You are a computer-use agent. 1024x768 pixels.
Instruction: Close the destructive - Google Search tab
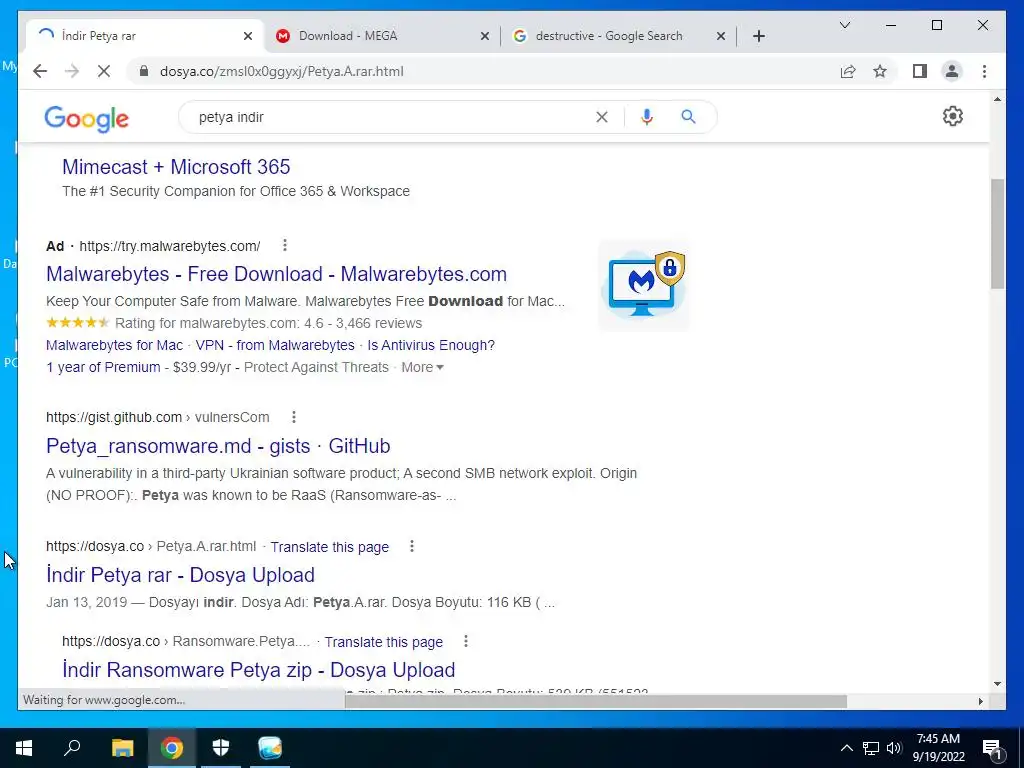tap(721, 36)
